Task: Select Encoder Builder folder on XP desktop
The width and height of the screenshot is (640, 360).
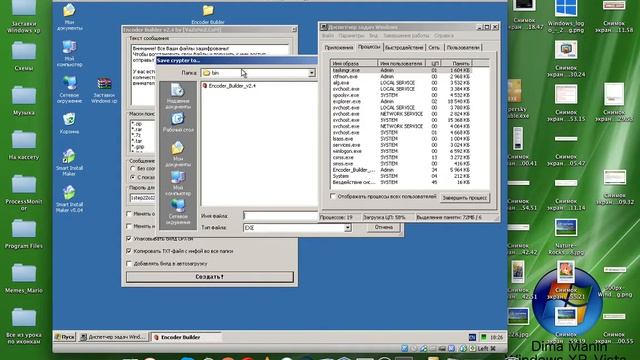Action: (208, 14)
